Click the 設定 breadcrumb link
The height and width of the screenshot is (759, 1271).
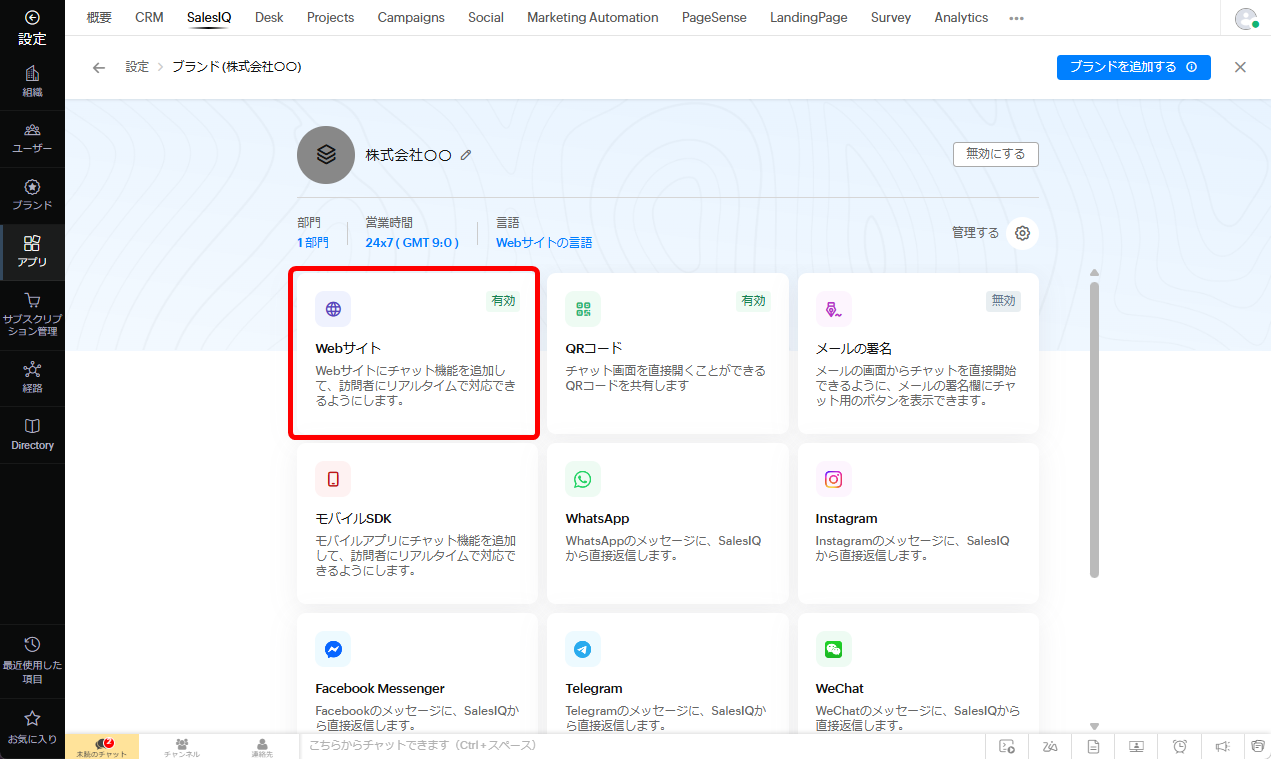[137, 67]
